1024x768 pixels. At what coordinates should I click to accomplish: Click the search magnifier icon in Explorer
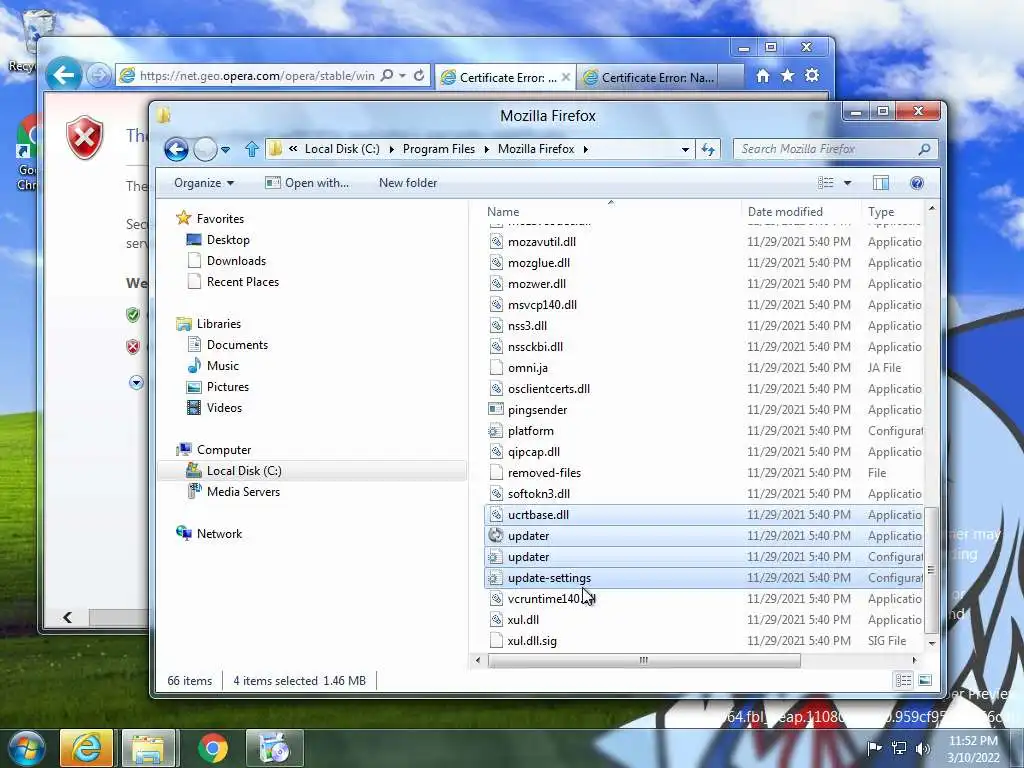click(924, 149)
